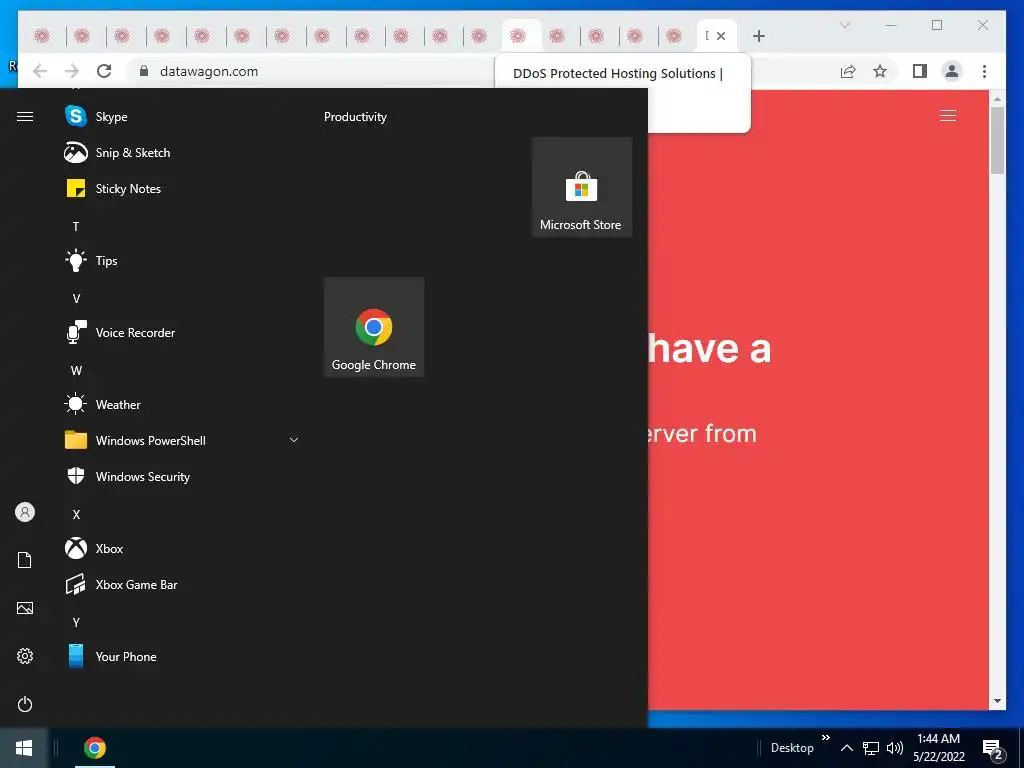Open a new tab in Chrome
The width and height of the screenshot is (1024, 768).
[758, 36]
